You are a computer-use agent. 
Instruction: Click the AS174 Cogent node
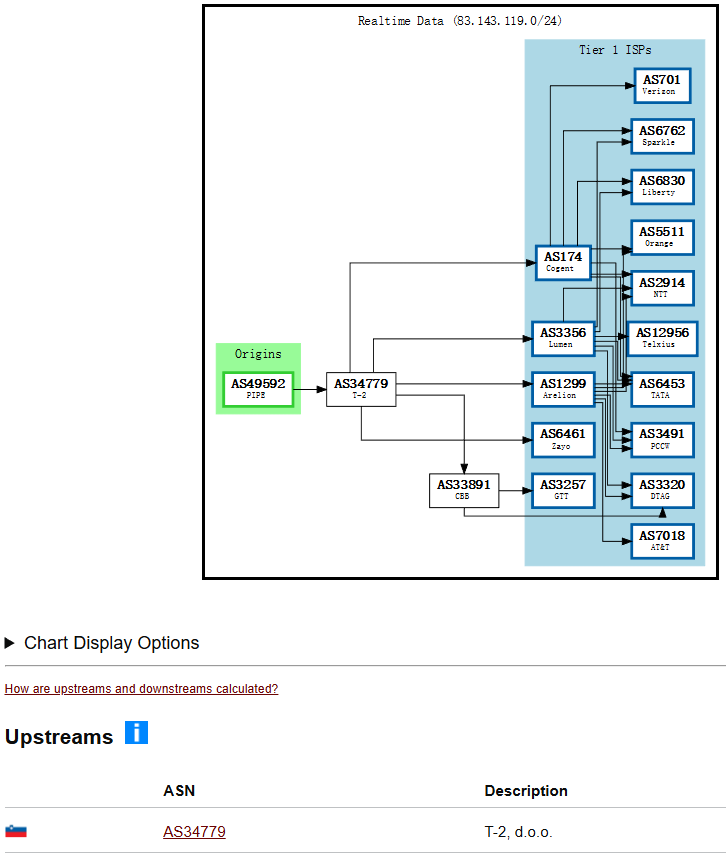click(x=564, y=262)
